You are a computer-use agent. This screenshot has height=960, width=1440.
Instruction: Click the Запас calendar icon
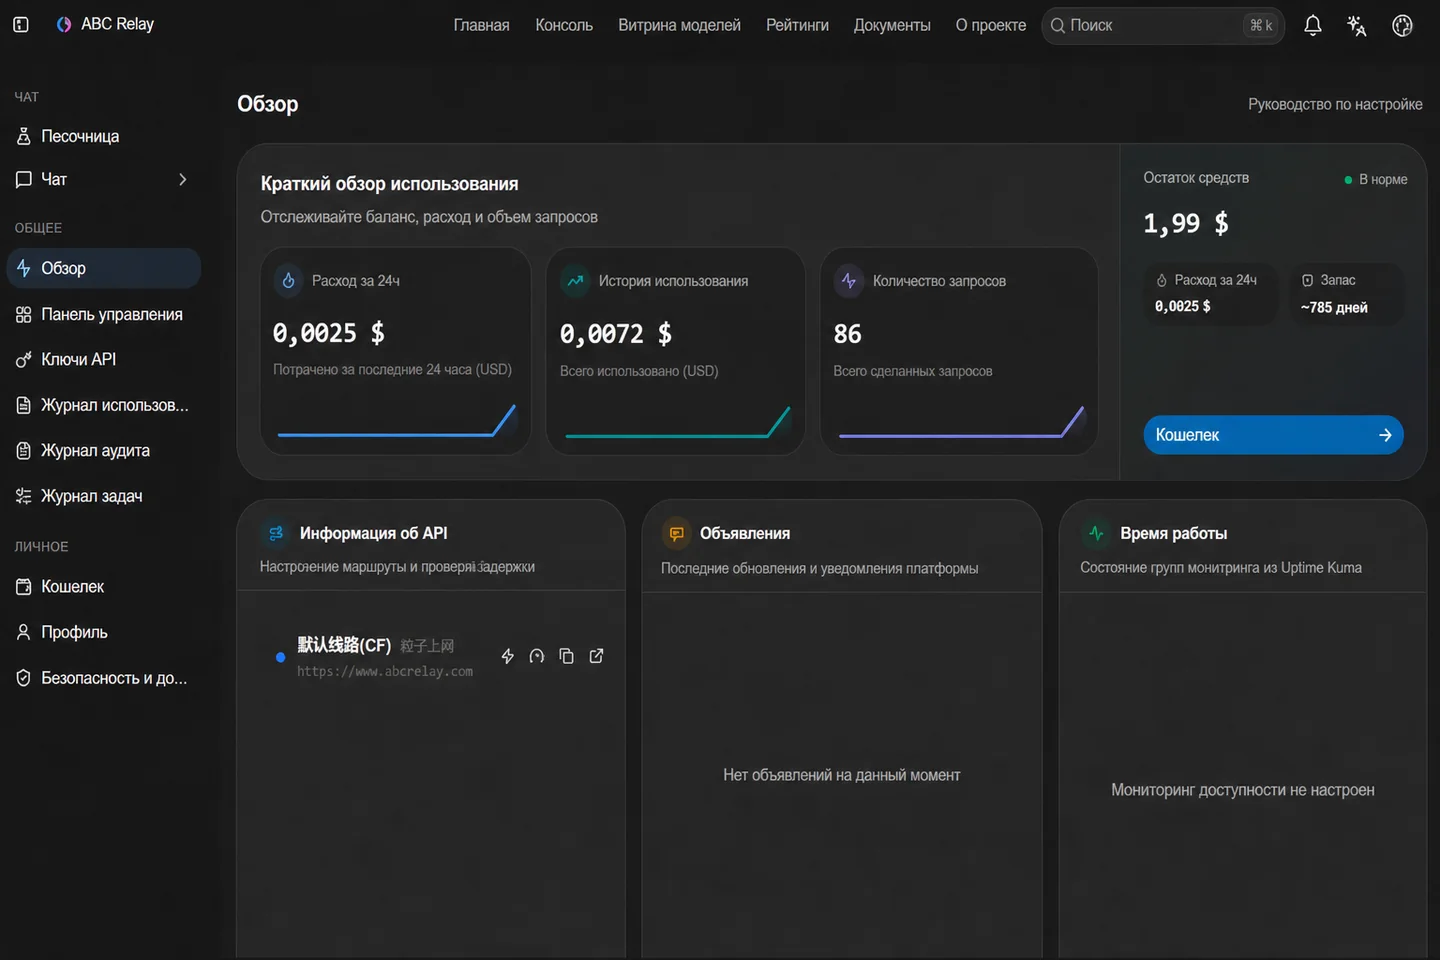tap(1307, 281)
